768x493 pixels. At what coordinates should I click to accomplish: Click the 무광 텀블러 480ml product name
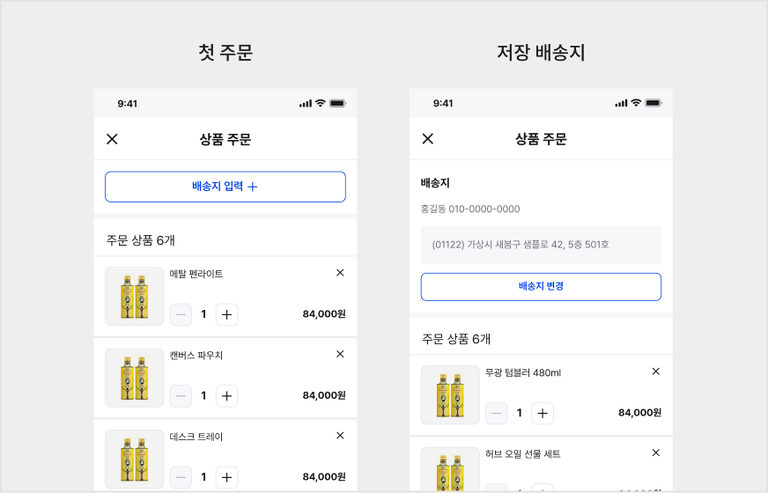523,373
